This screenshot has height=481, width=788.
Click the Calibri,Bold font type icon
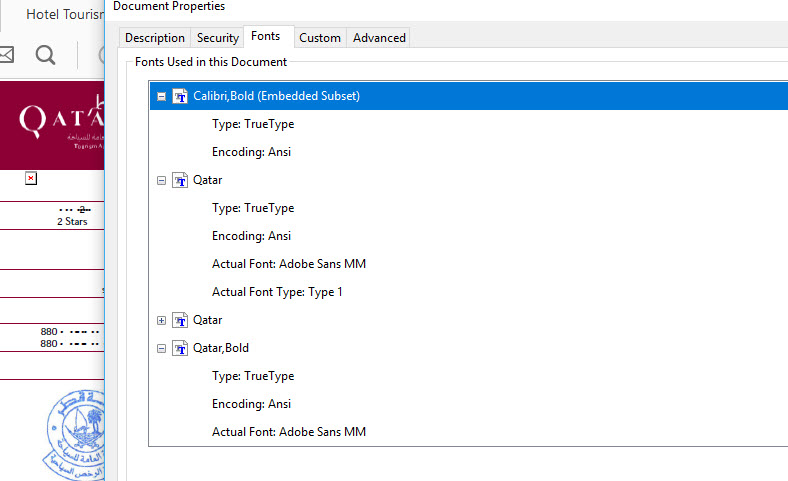180,96
